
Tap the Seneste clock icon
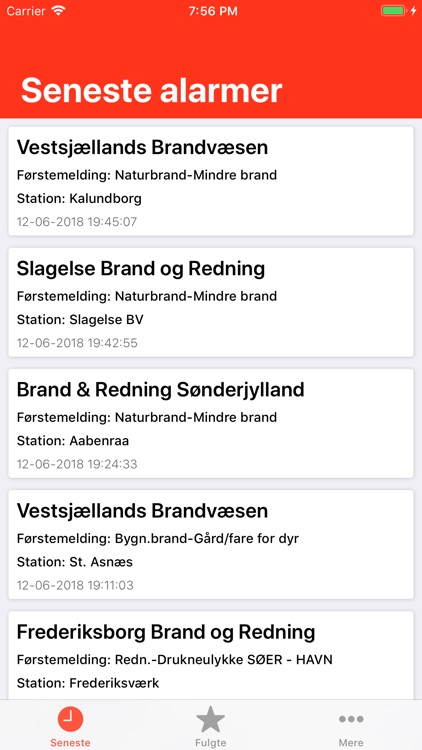[70, 719]
